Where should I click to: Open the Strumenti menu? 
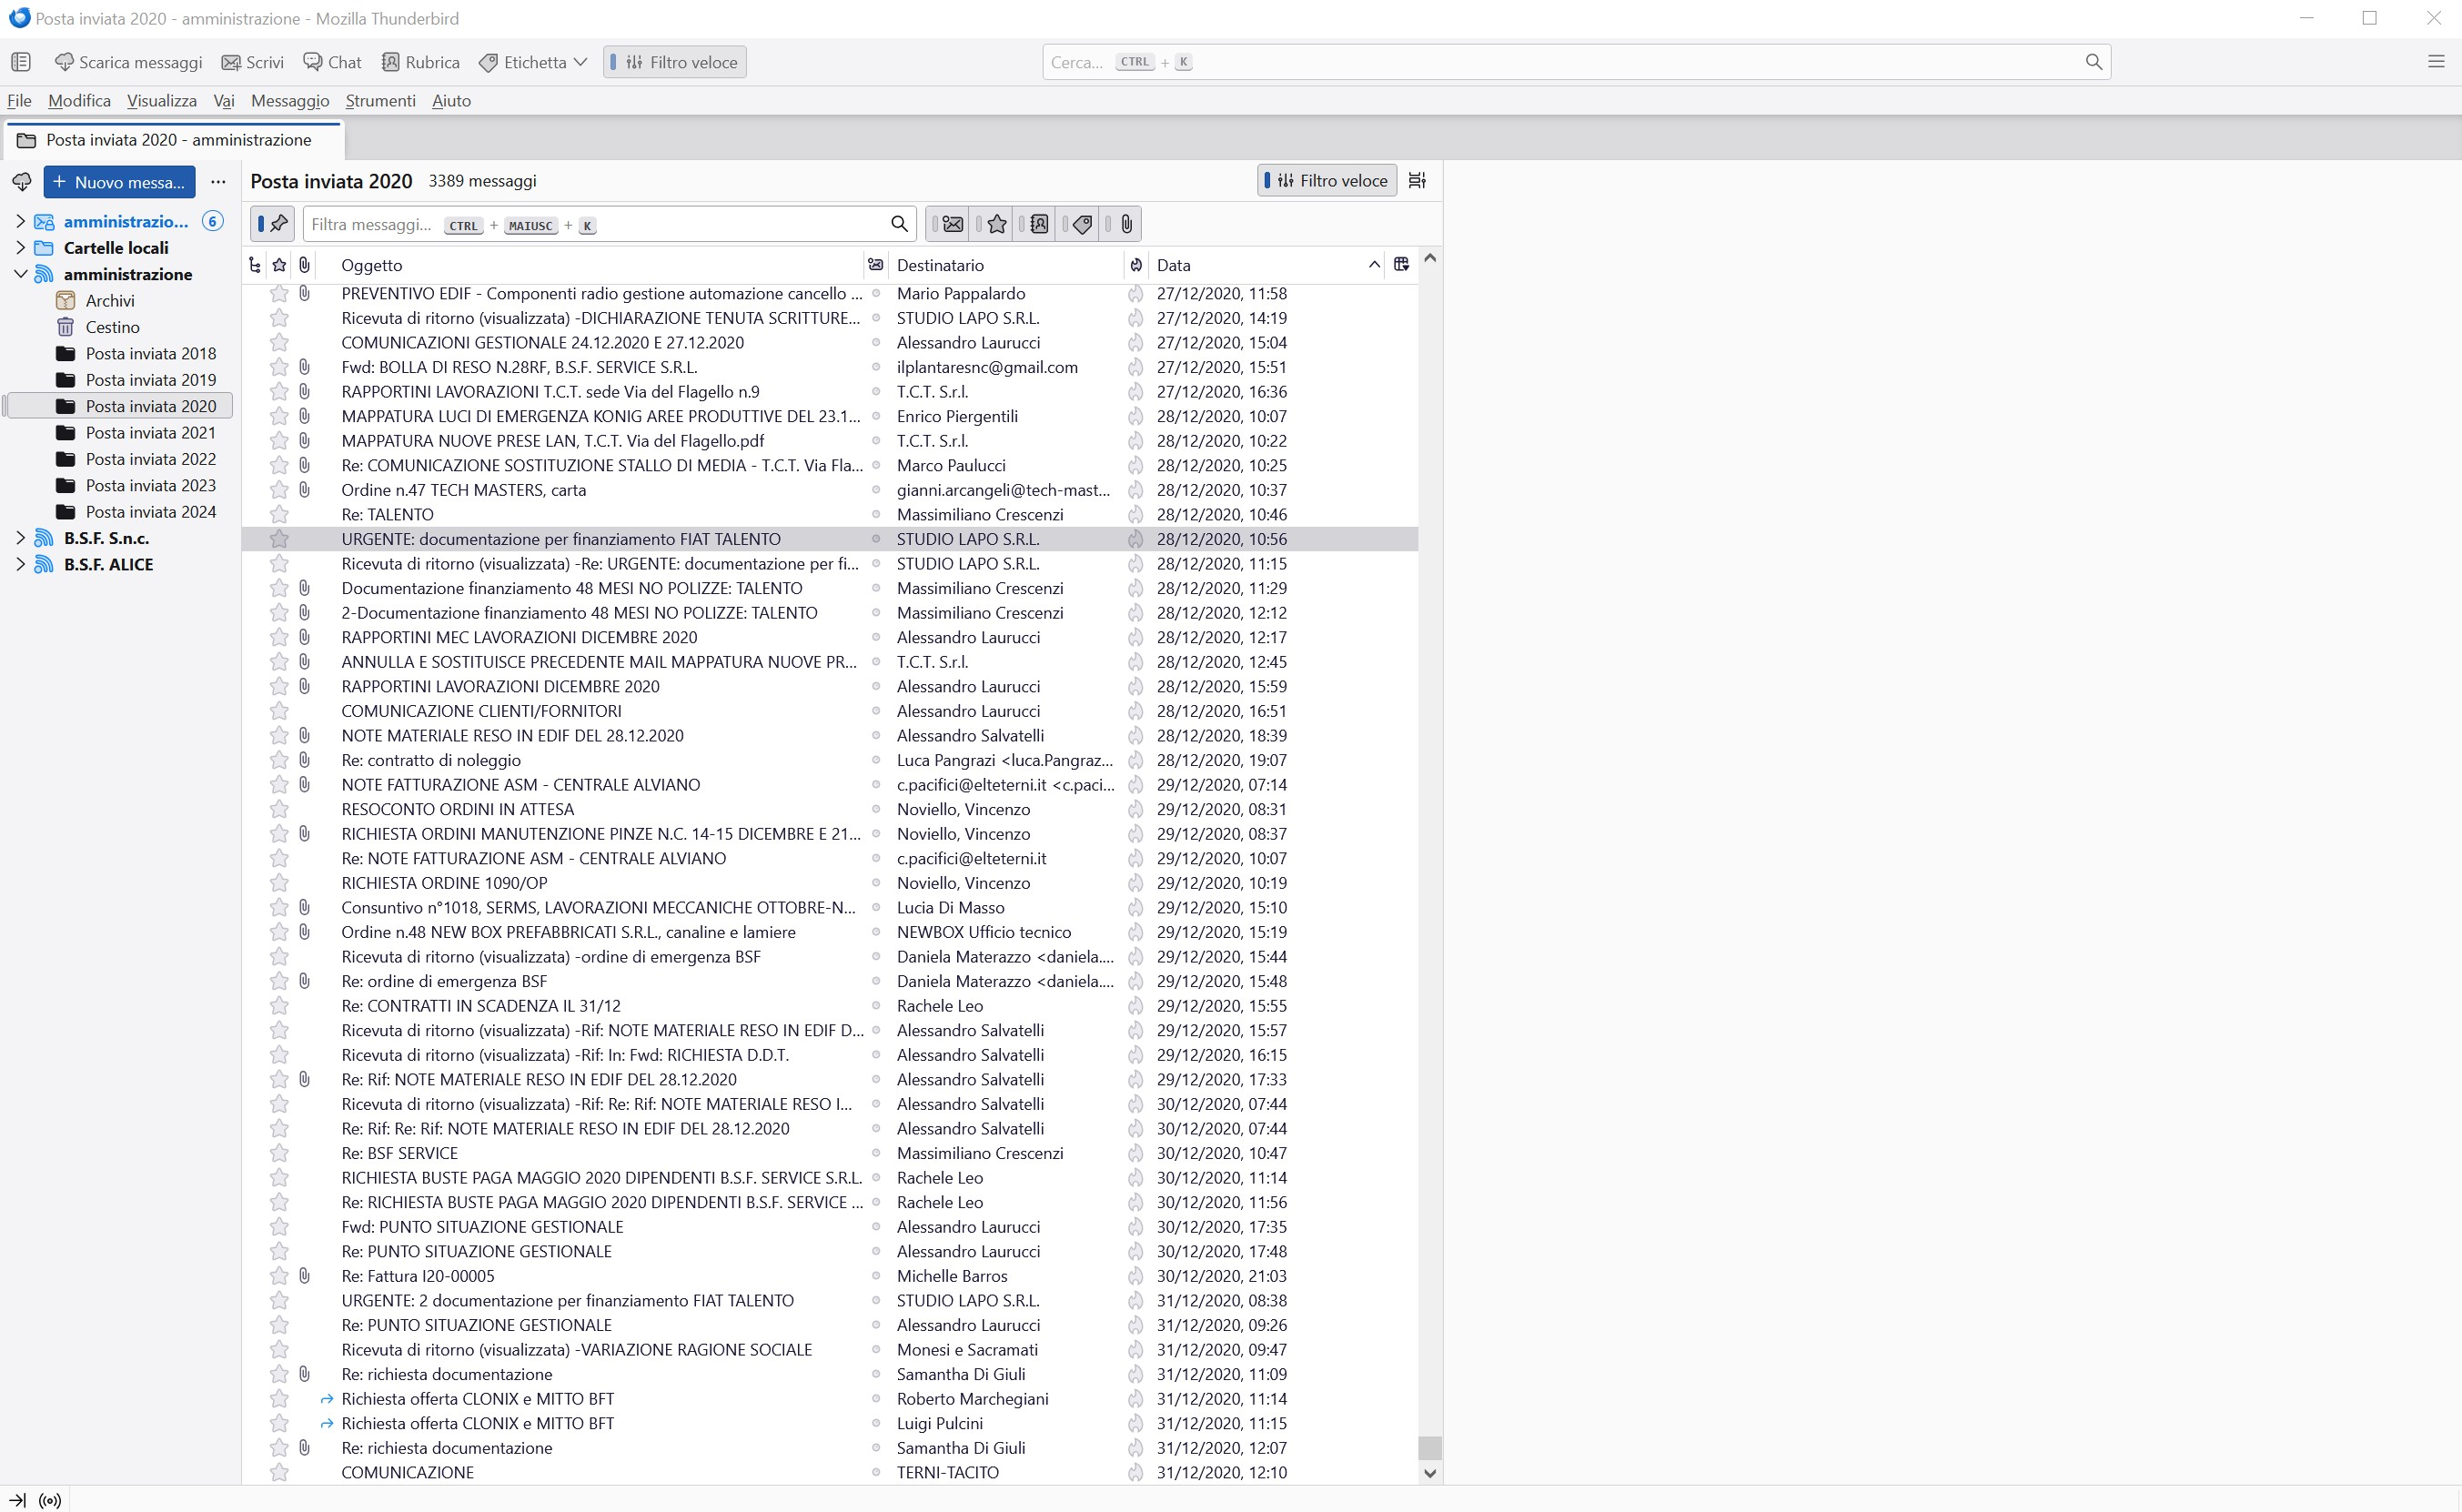click(380, 101)
